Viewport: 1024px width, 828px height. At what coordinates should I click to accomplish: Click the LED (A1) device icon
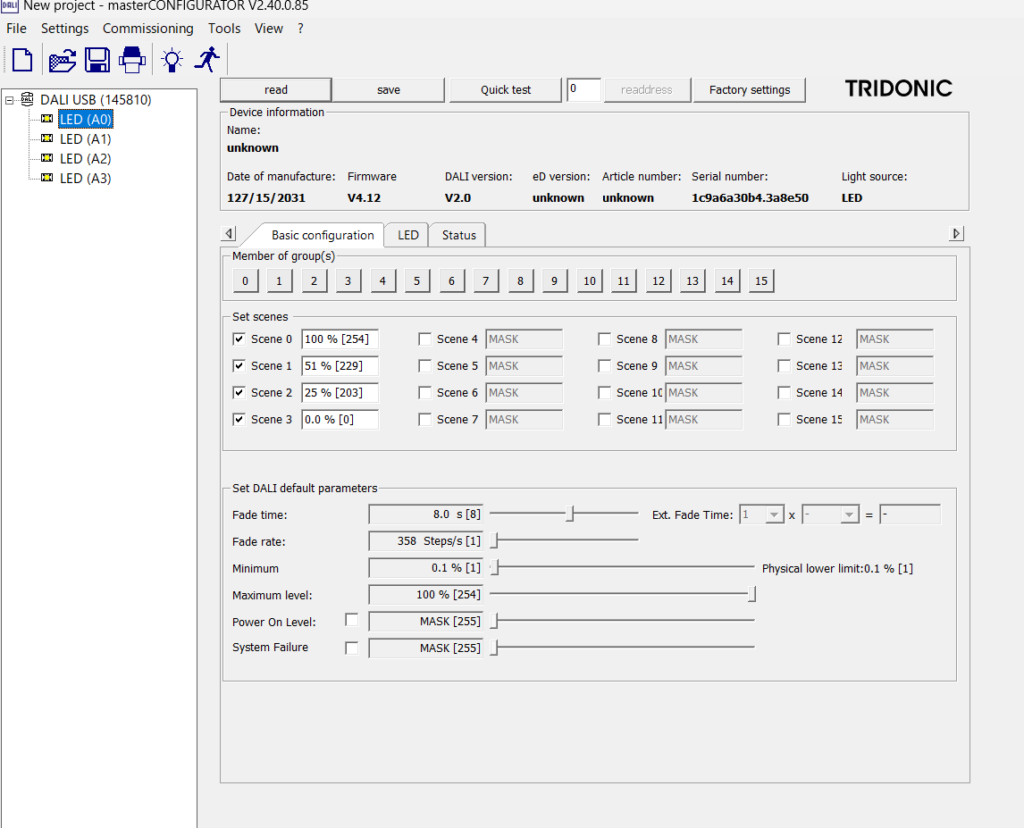tap(47, 138)
